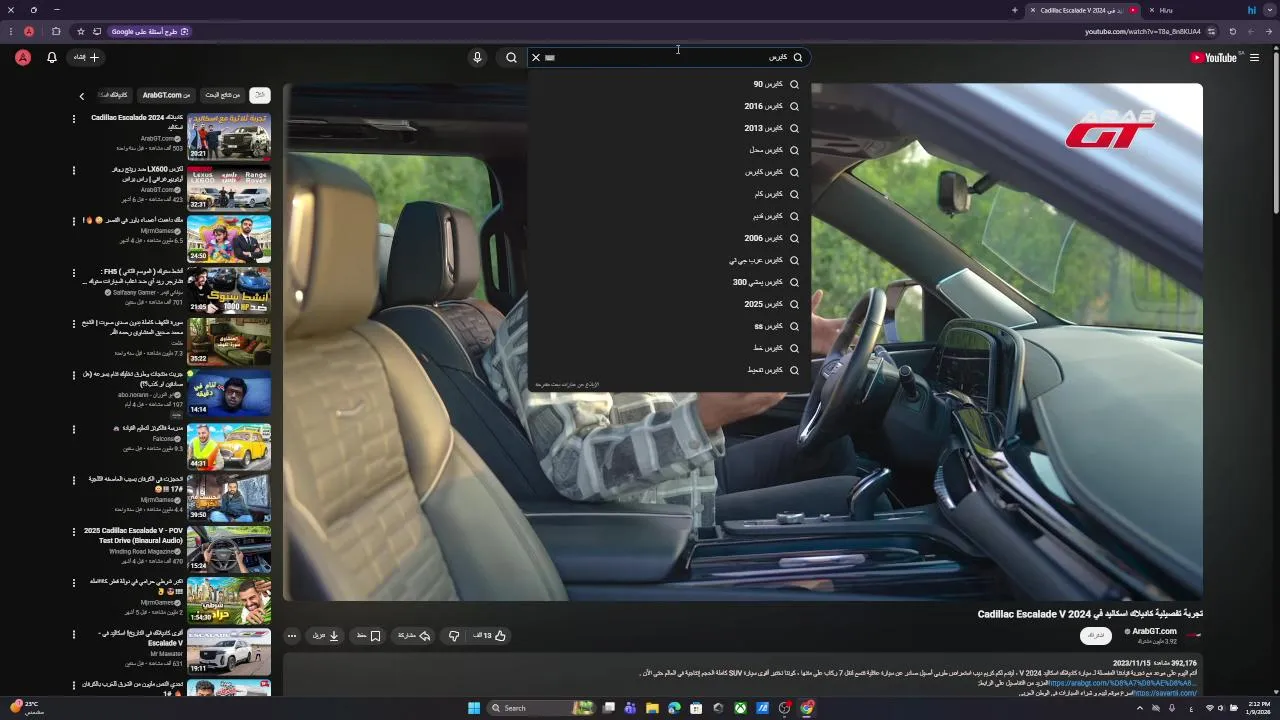1280x720 pixels.
Task: Open Microsoft Edge from the taskbar
Action: (x=674, y=708)
